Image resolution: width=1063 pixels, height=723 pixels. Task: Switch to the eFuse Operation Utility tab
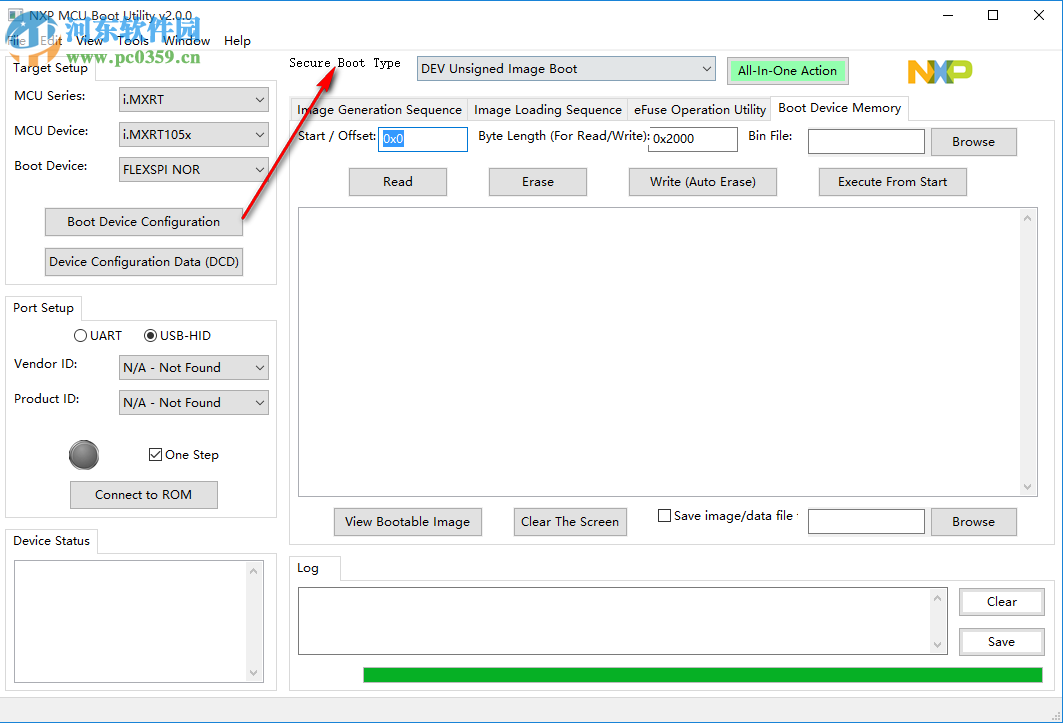tap(699, 109)
